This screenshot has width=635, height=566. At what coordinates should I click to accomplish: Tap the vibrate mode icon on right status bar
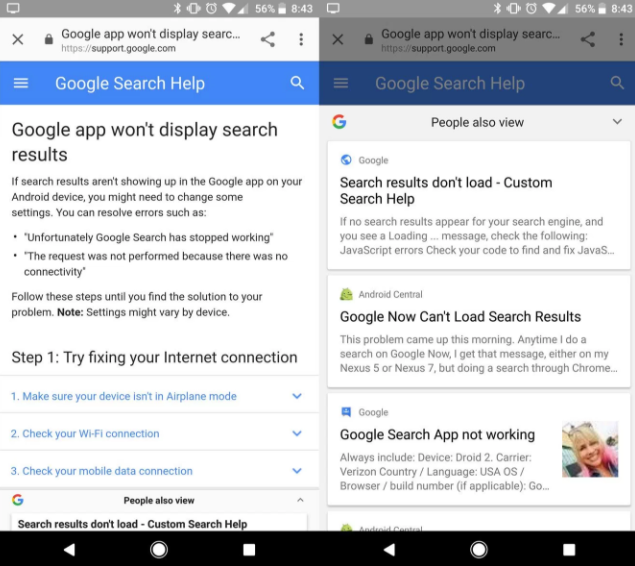(x=514, y=8)
